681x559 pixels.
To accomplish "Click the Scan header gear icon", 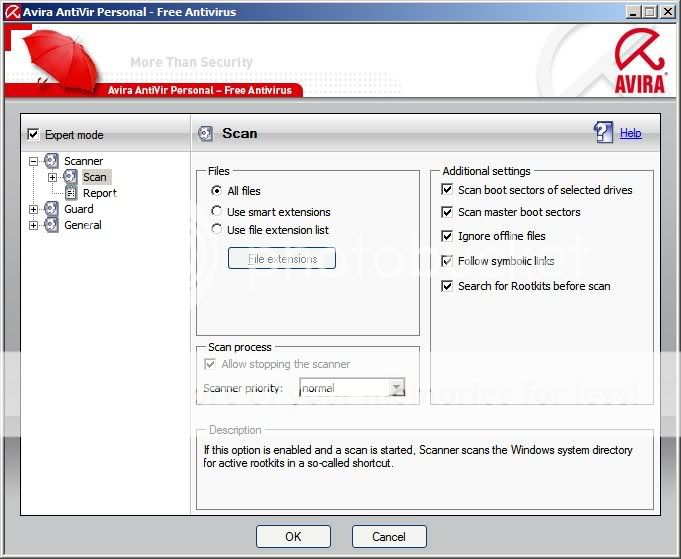I will 205,133.
